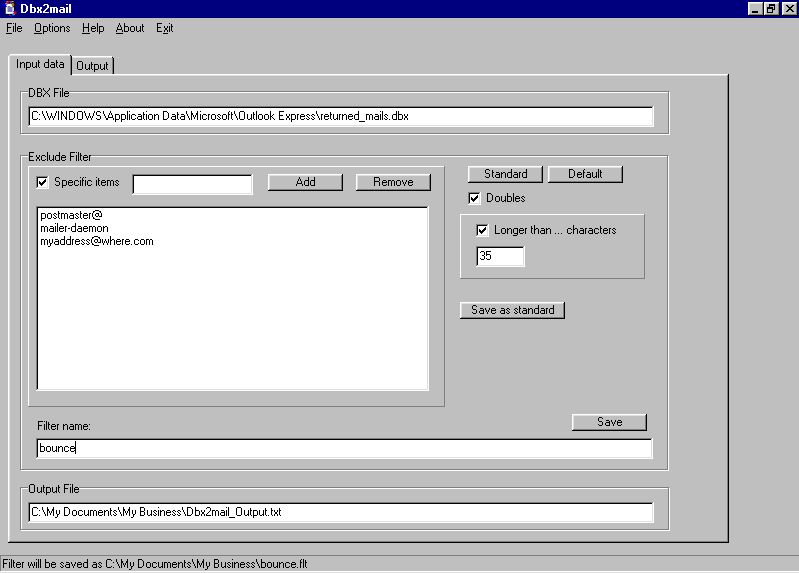Select the Input data tab
Screen dimensions: 799x573
[40, 64]
